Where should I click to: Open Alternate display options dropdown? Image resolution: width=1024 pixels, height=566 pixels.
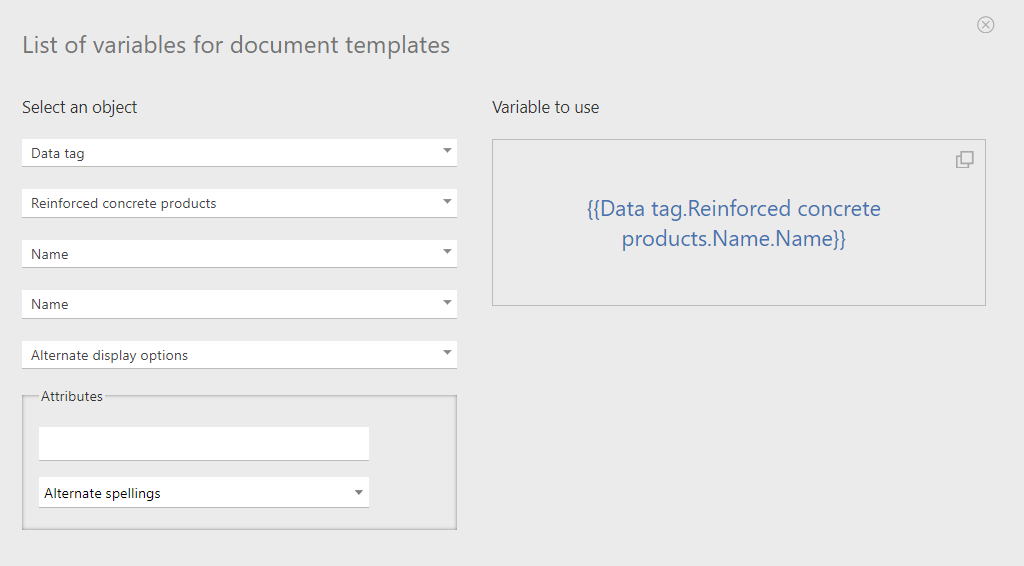pyautogui.click(x=239, y=354)
